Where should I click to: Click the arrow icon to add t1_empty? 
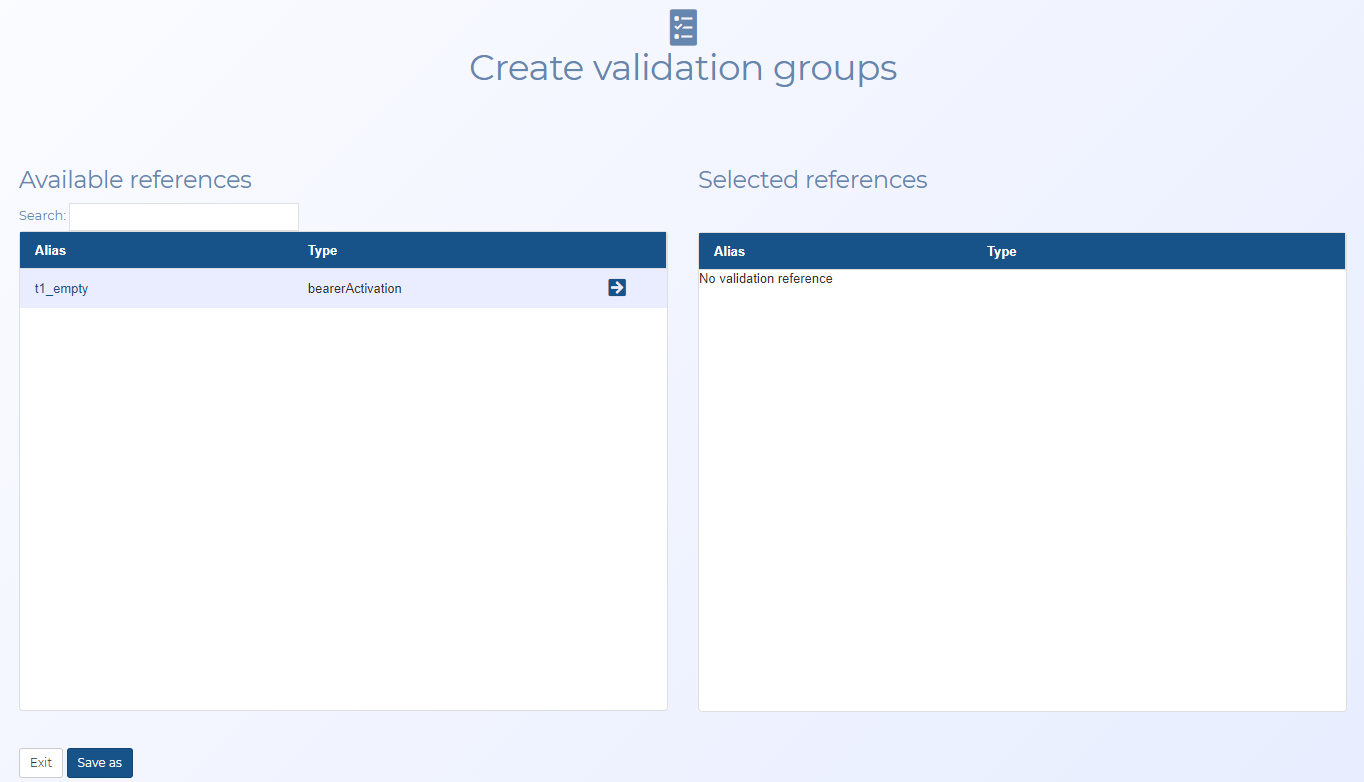617,288
